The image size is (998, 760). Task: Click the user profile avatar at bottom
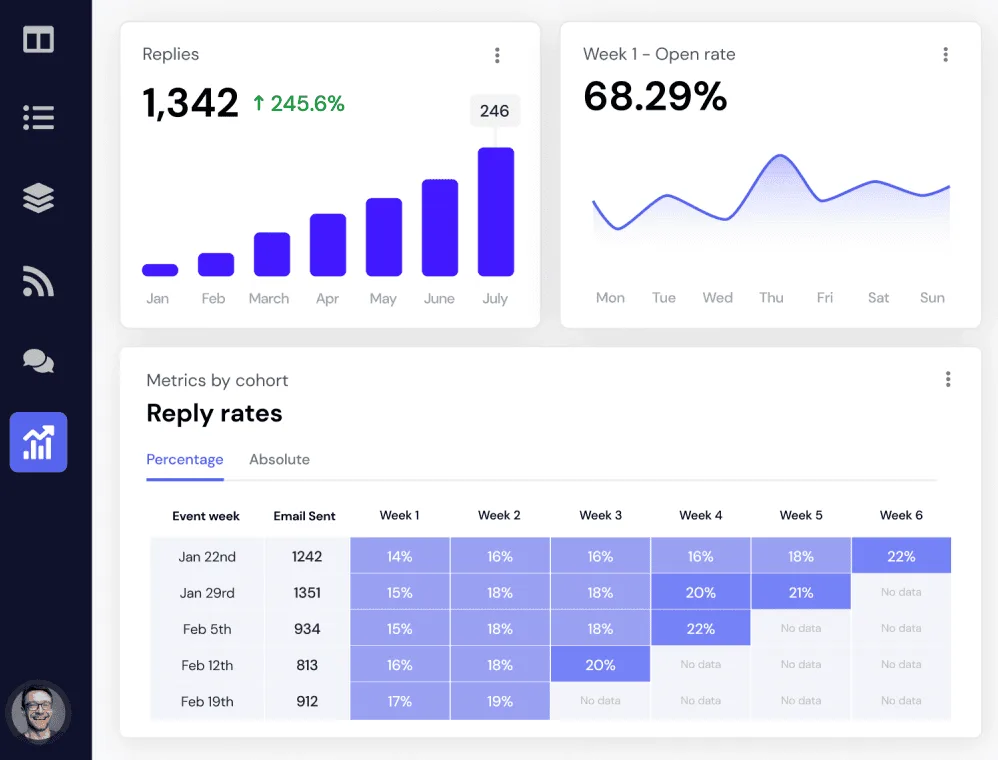click(38, 712)
